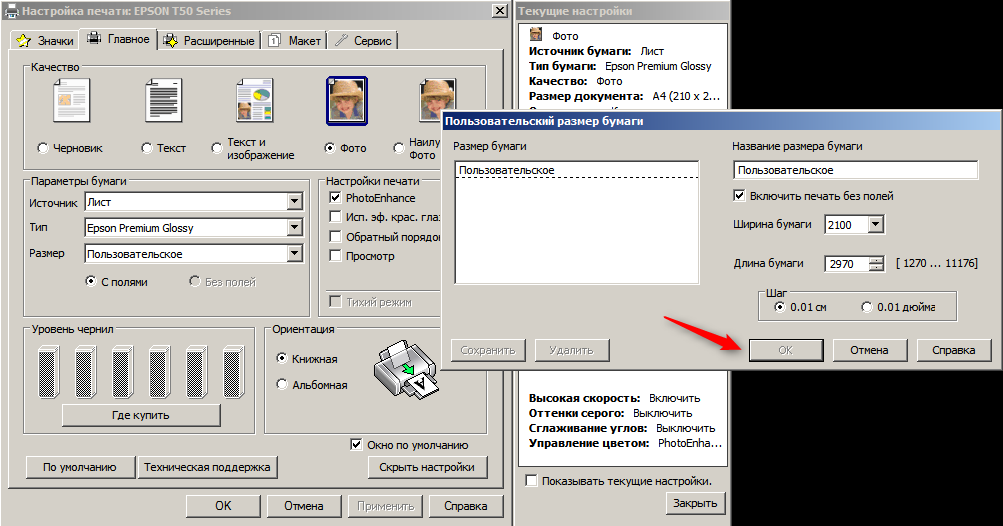Click OK in the print settings window
1003x526 pixels.
click(223, 506)
